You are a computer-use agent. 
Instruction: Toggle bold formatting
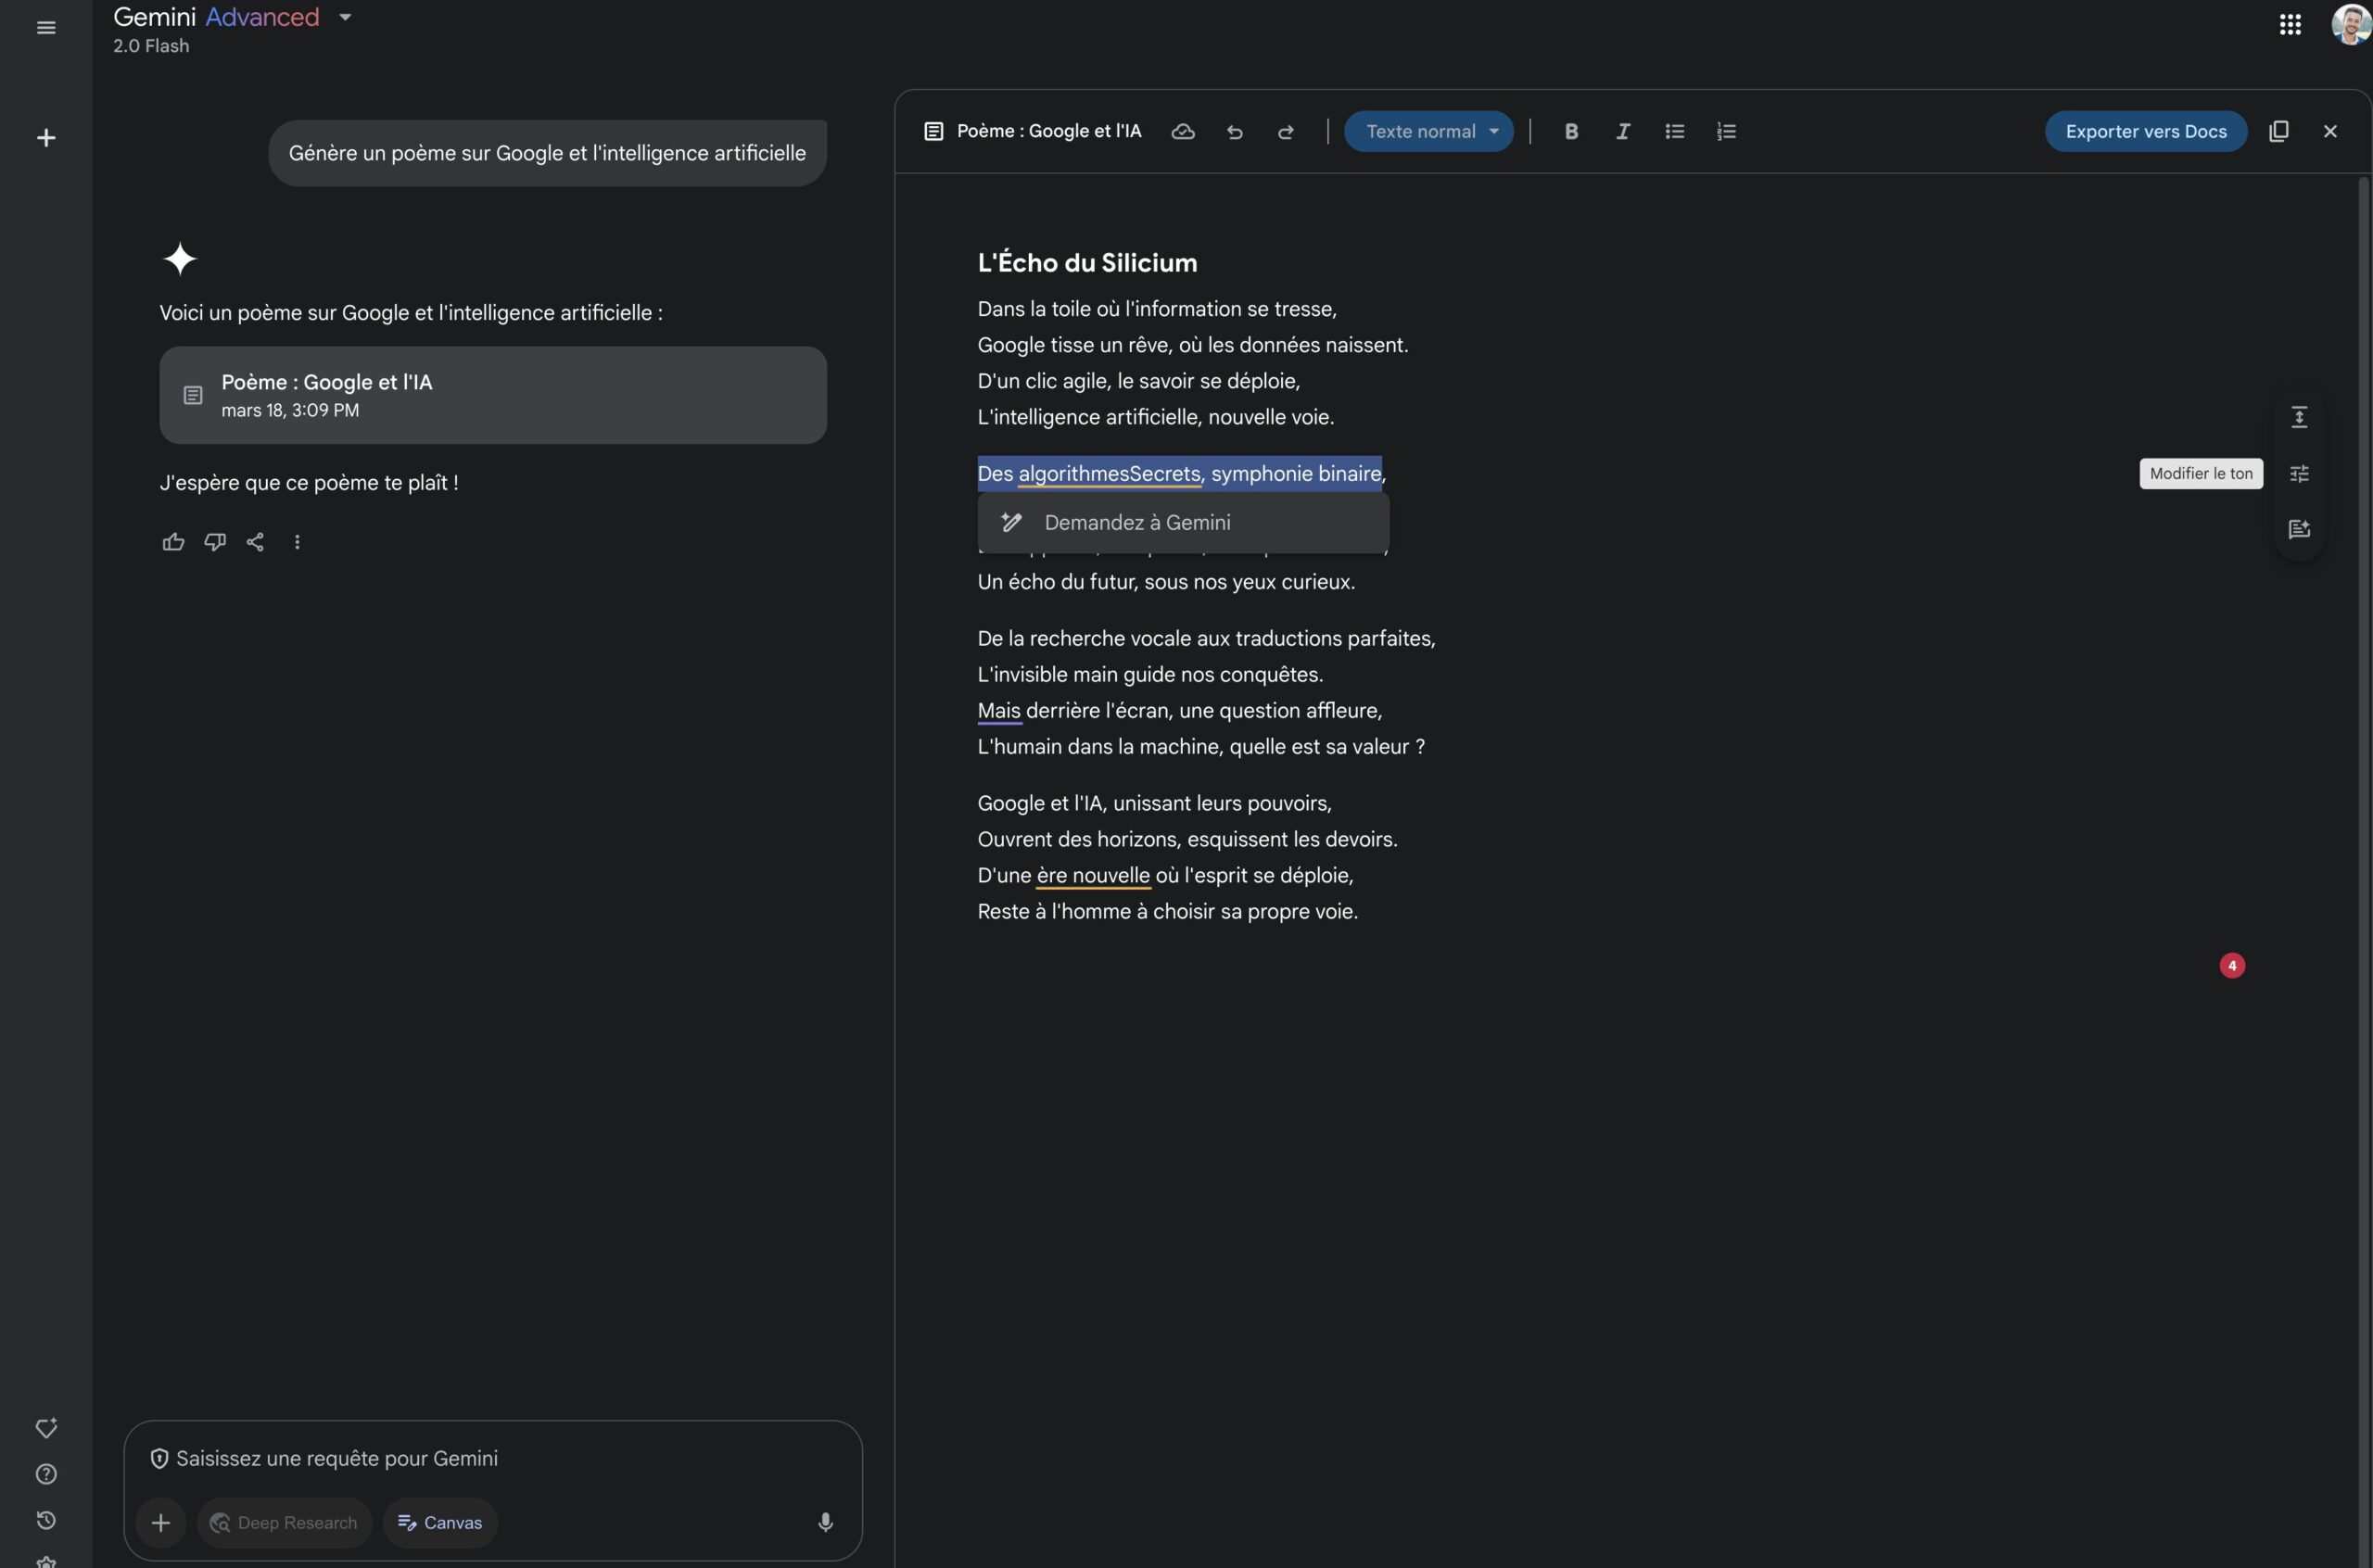(1571, 131)
